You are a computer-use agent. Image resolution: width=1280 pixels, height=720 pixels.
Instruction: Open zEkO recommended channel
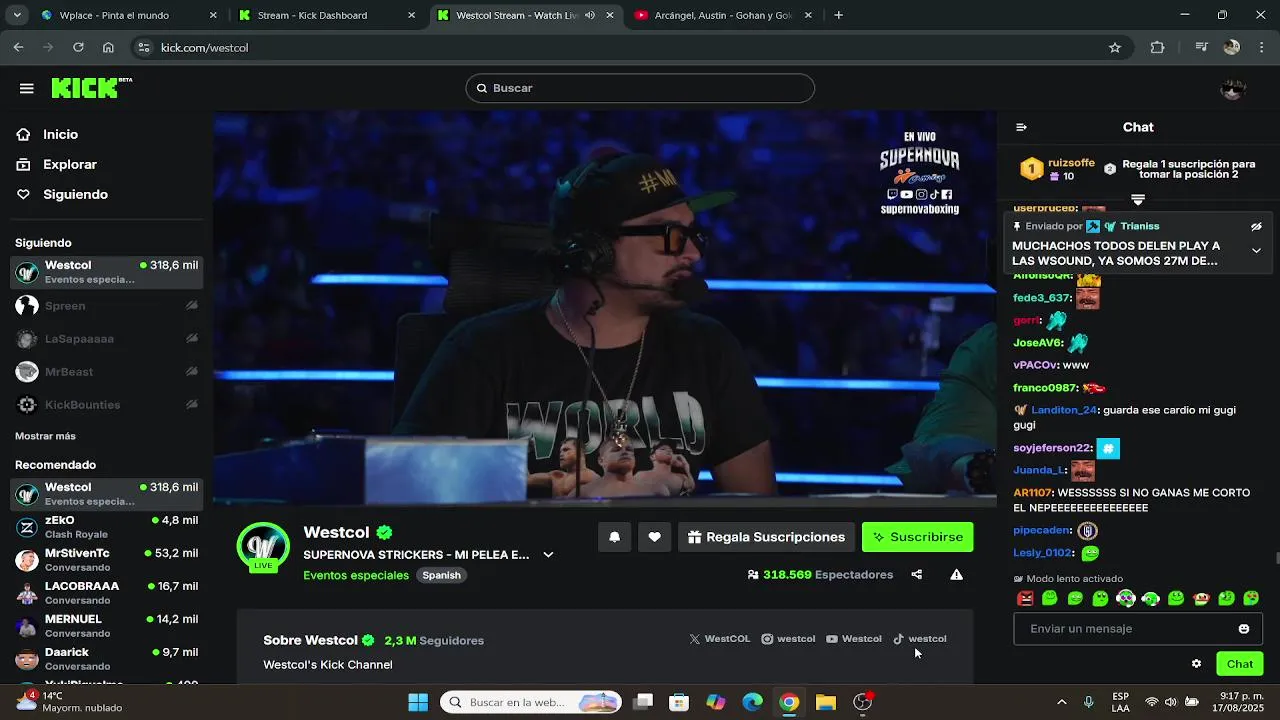pyautogui.click(x=107, y=527)
